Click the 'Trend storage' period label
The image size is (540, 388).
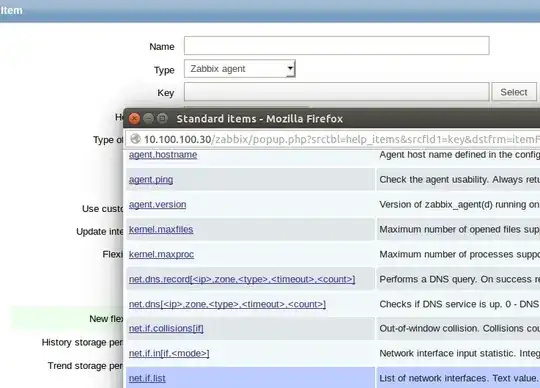85,366
